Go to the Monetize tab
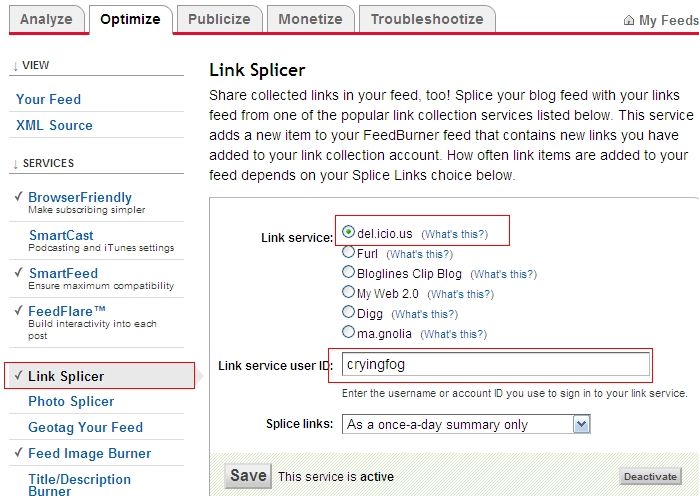Screen dimensions: 699x496 pos(310,19)
